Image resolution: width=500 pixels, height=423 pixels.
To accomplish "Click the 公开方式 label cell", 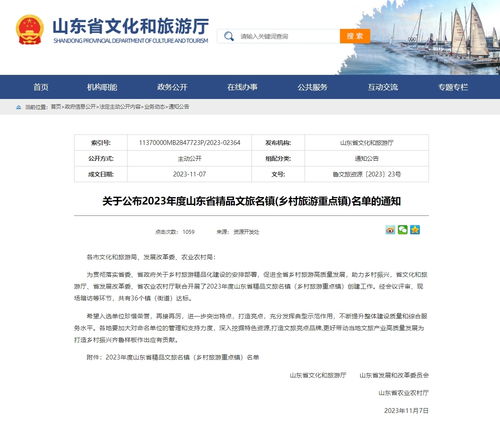I will [101, 158].
